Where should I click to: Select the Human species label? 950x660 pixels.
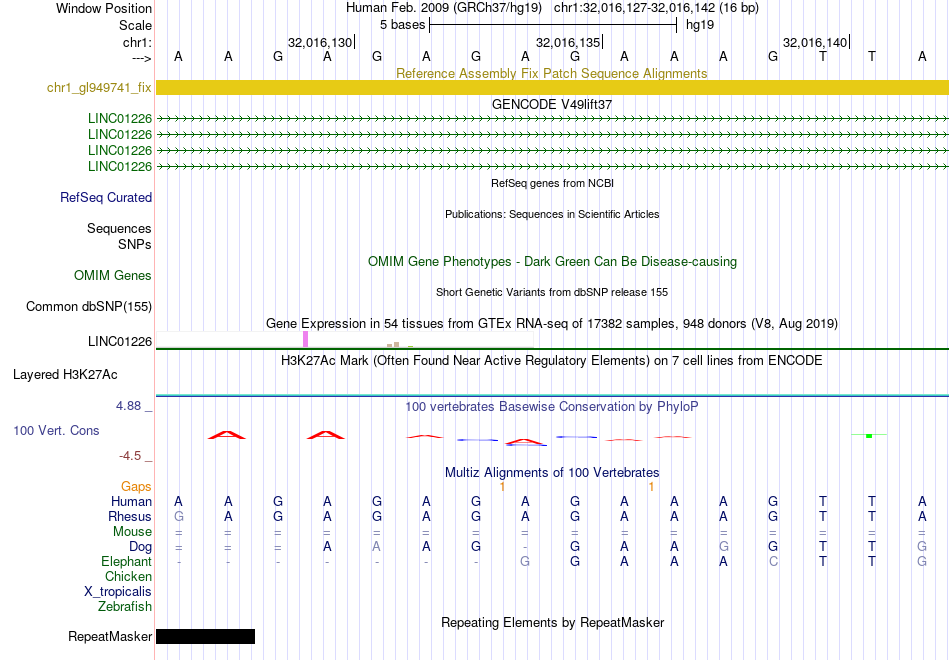(x=131, y=502)
